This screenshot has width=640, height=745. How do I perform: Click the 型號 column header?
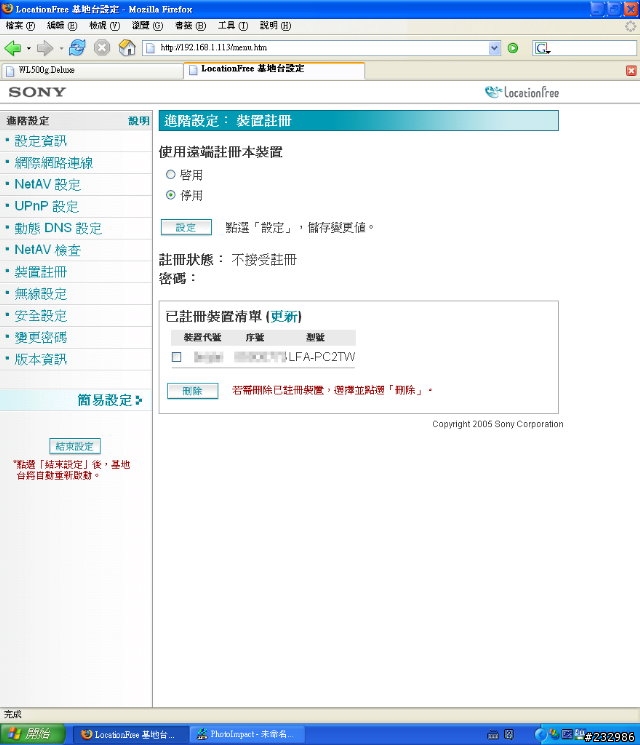(315, 337)
